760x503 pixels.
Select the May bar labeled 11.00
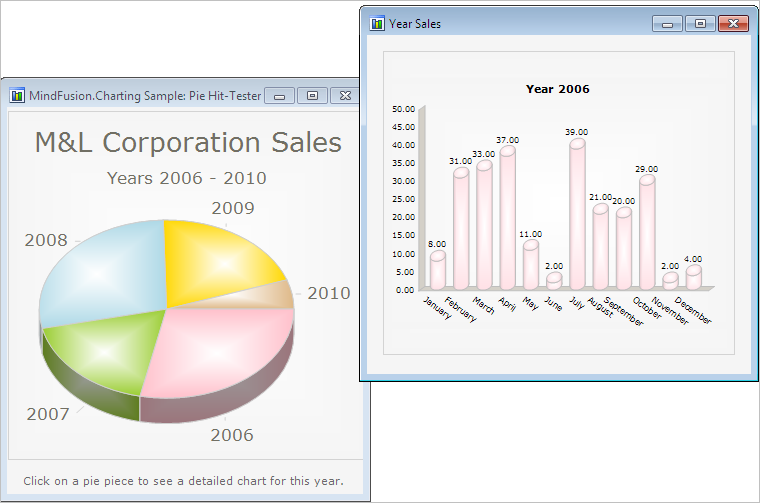531,265
